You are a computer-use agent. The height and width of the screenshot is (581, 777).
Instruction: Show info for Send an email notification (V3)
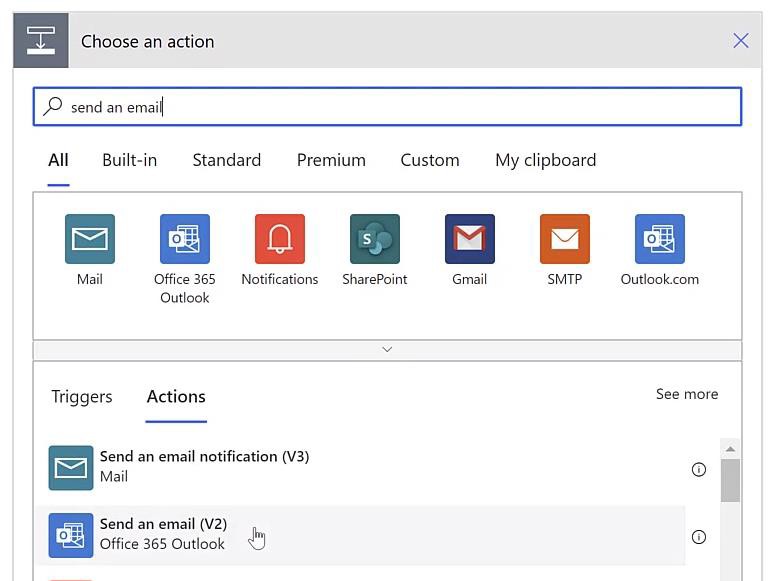click(699, 469)
